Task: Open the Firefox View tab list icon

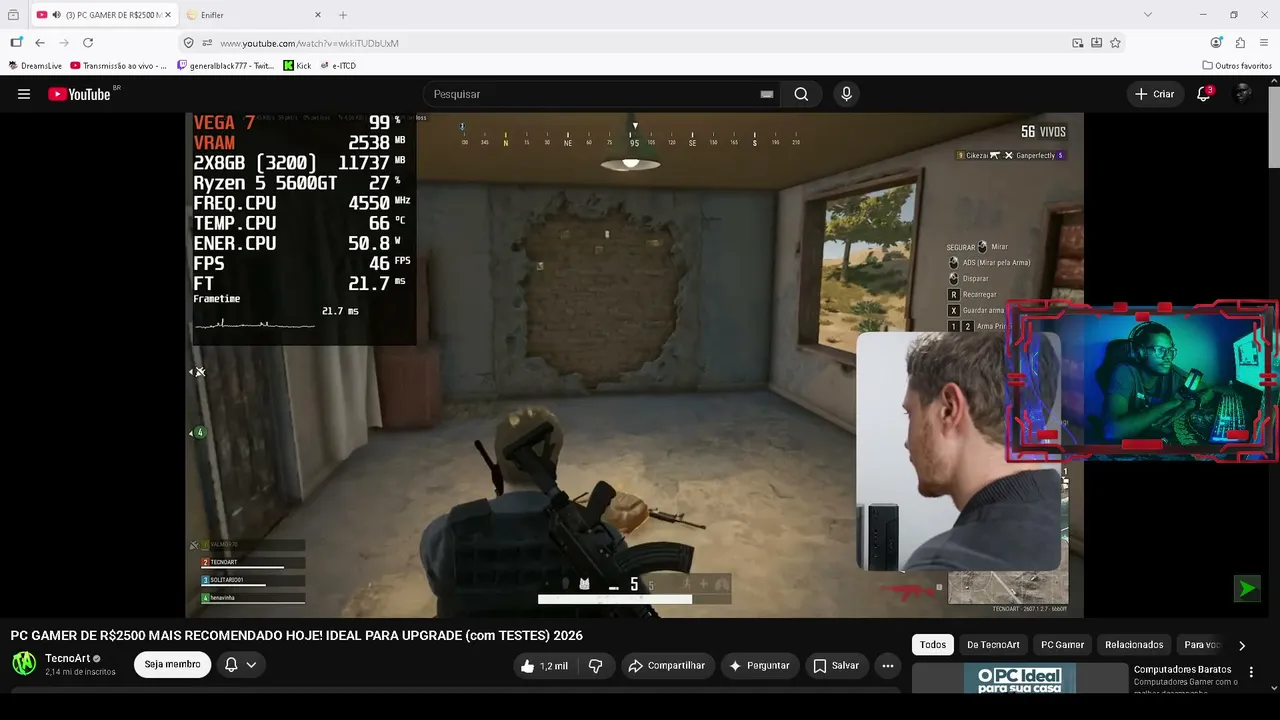Action: (13, 15)
